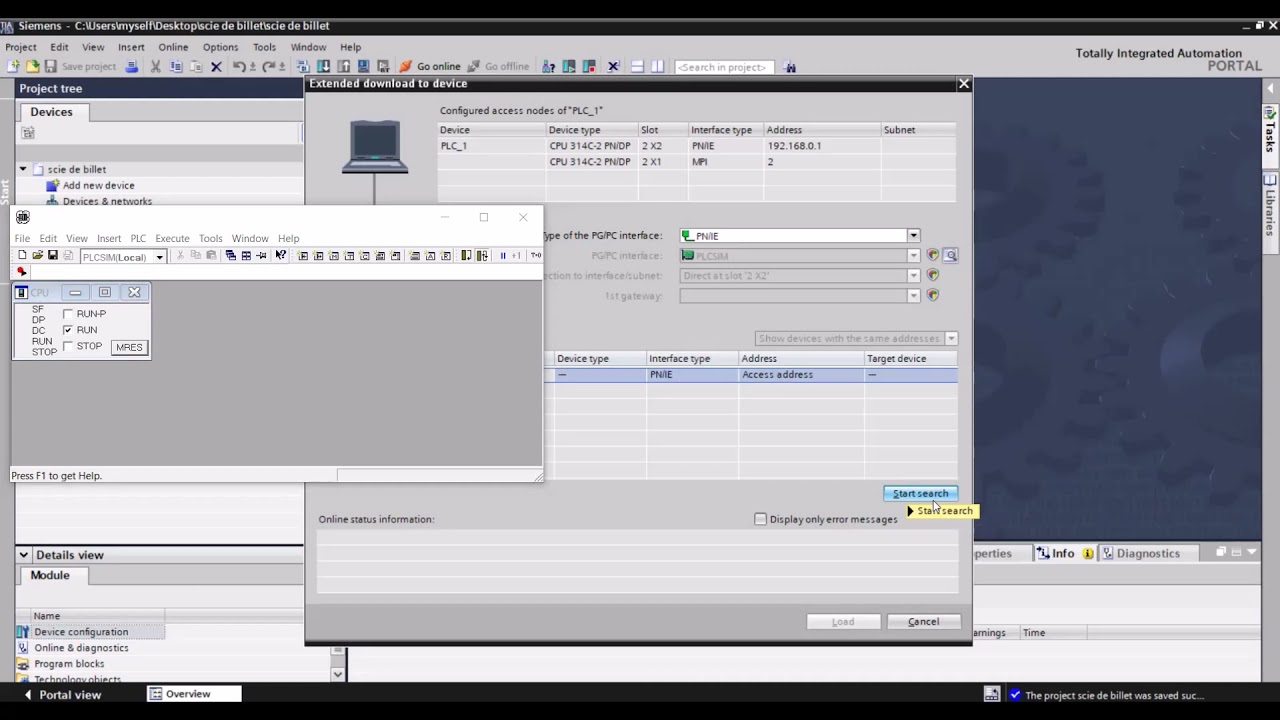
Task: Download to device icon in TIA toolbar
Action: [x=324, y=67]
